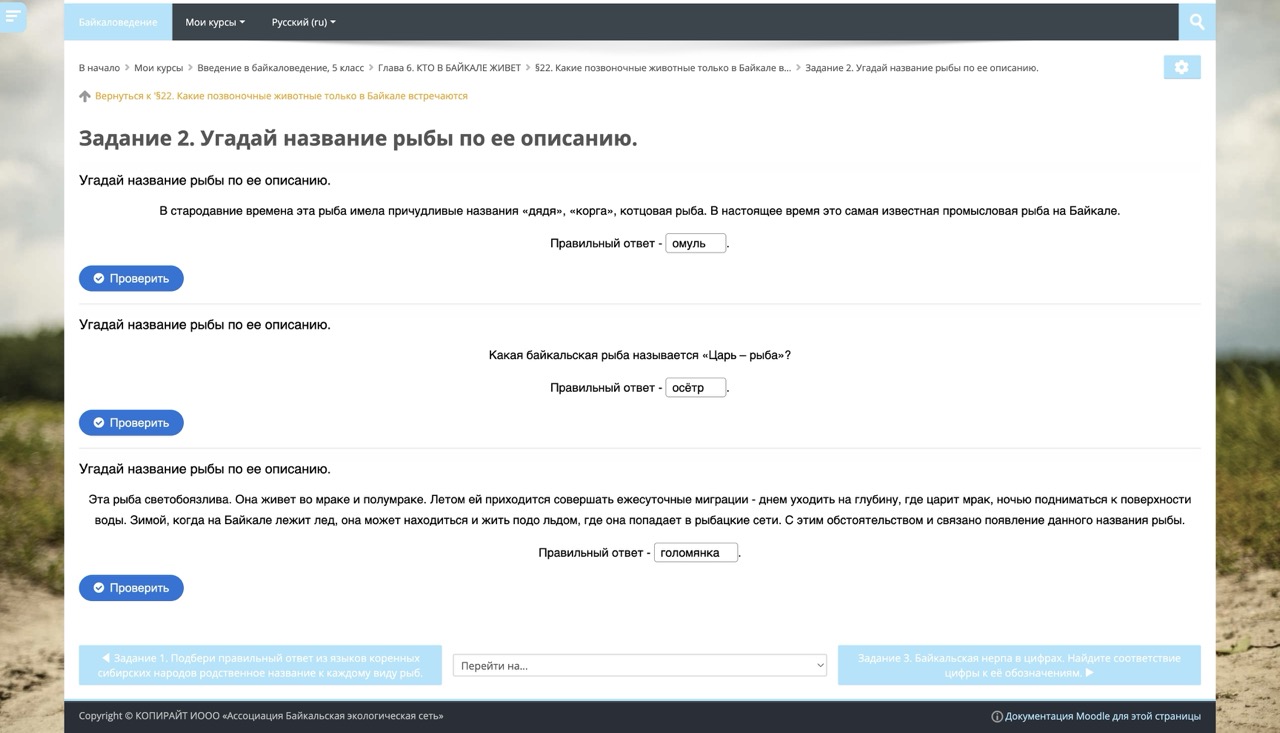Click the голомянка answer text box
The width and height of the screenshot is (1280, 733).
point(695,552)
